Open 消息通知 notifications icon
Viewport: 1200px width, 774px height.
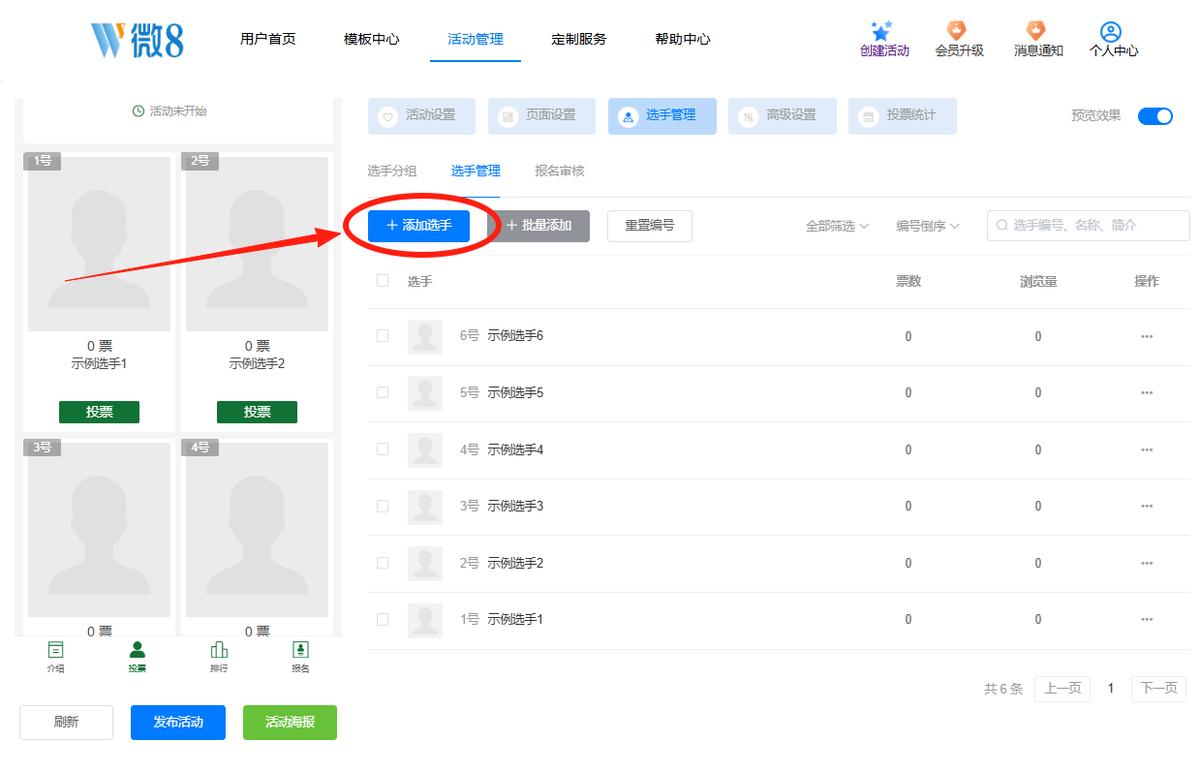[1037, 31]
